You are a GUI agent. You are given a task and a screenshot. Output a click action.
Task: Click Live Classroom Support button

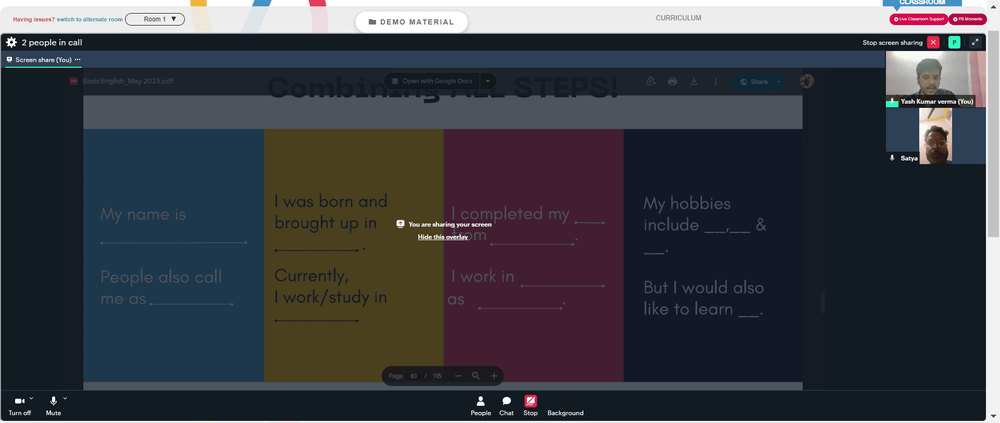918,19
